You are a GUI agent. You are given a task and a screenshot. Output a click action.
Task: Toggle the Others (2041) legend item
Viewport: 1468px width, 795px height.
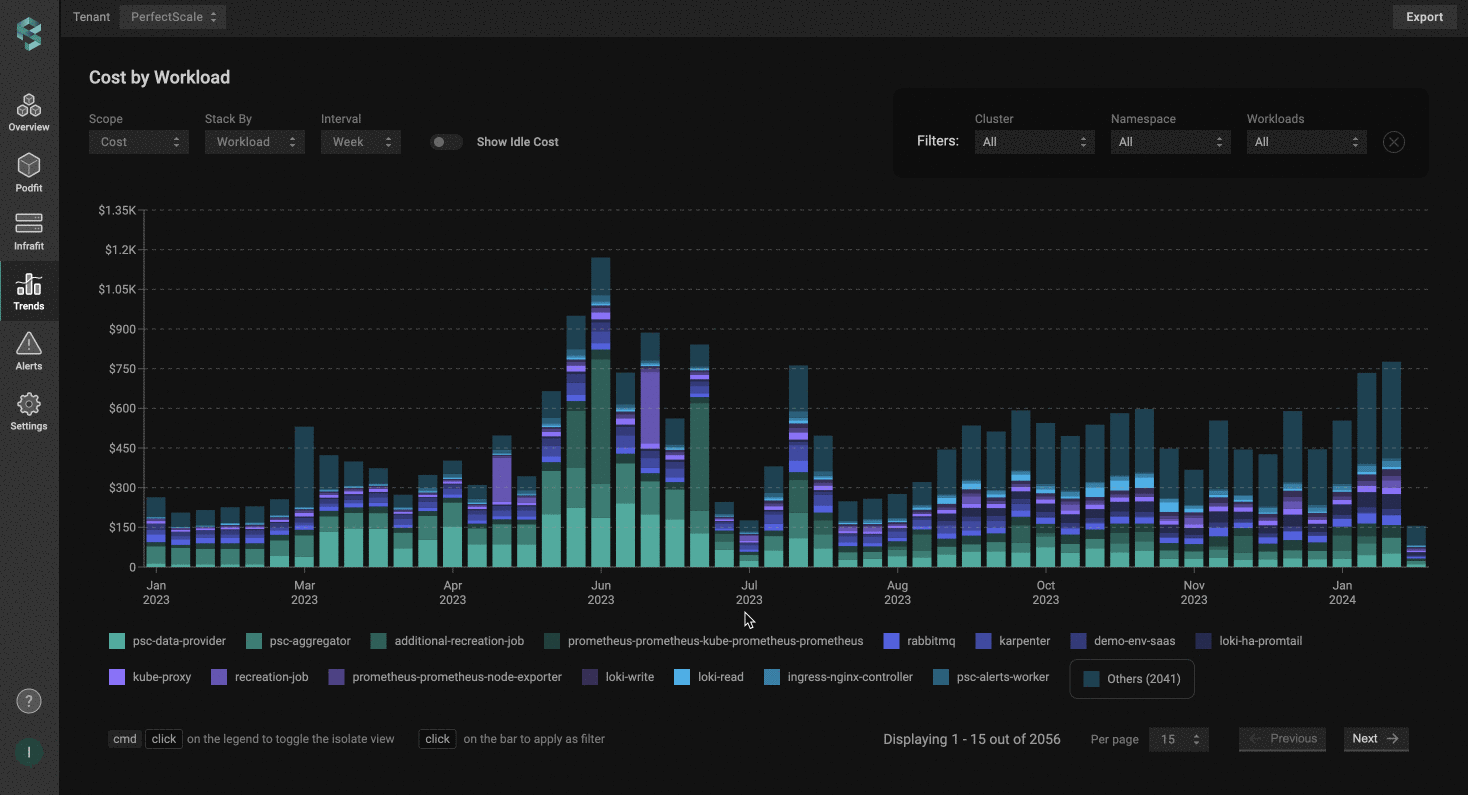[x=1132, y=679]
